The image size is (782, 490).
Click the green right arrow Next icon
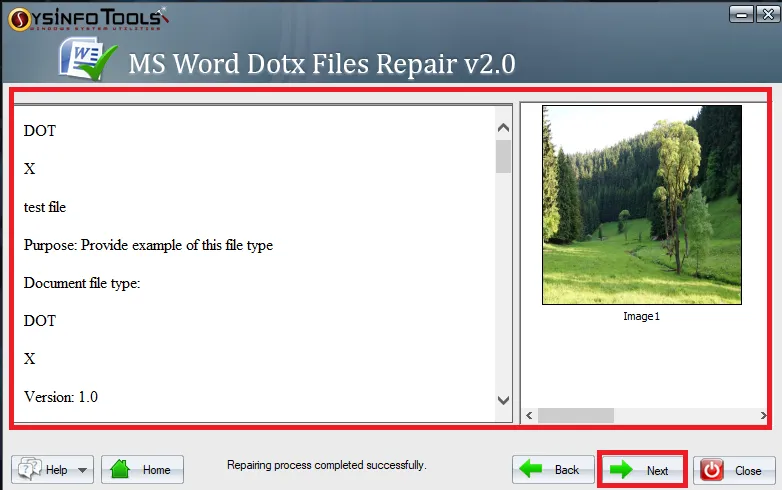(x=621, y=469)
